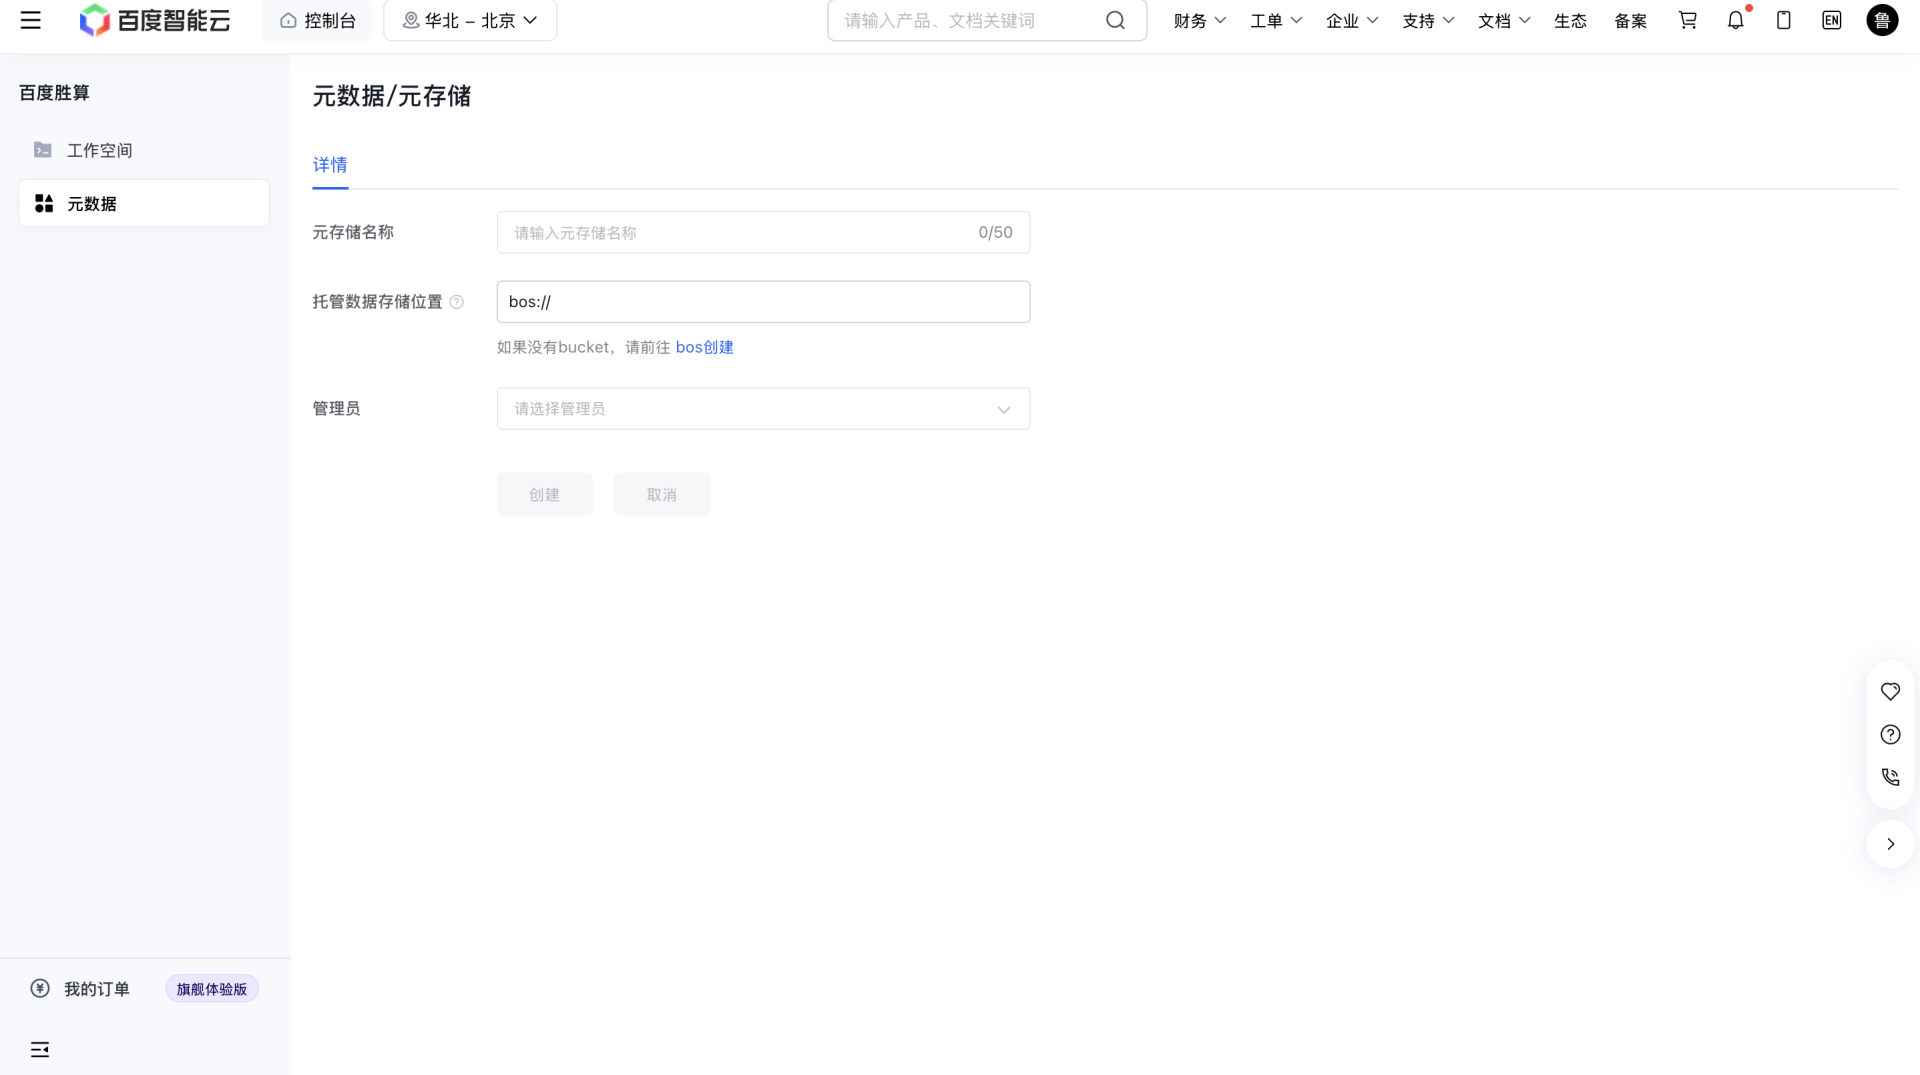The image size is (1920, 1075).
Task: Open 我的订单 in the sidebar
Action: pos(80,989)
